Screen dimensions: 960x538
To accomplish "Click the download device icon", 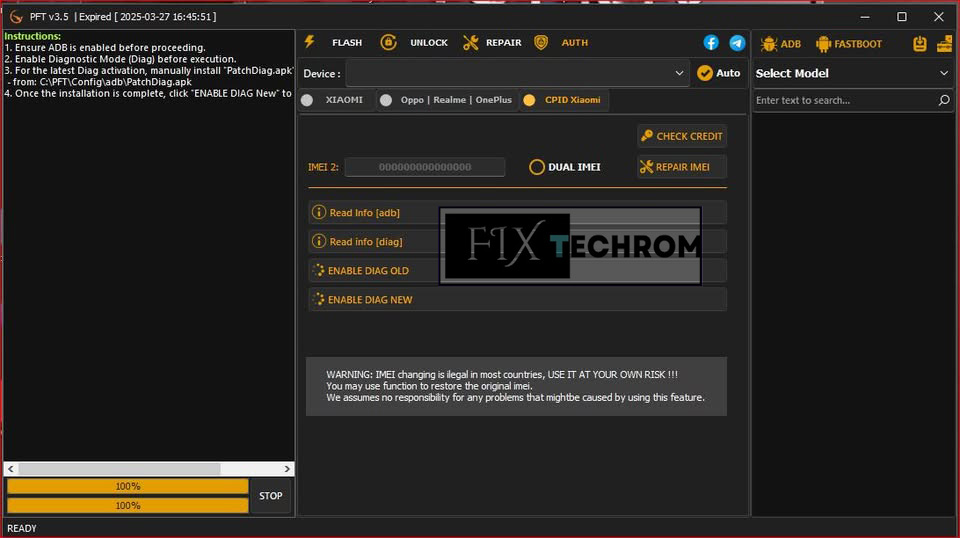I will click(x=920, y=43).
